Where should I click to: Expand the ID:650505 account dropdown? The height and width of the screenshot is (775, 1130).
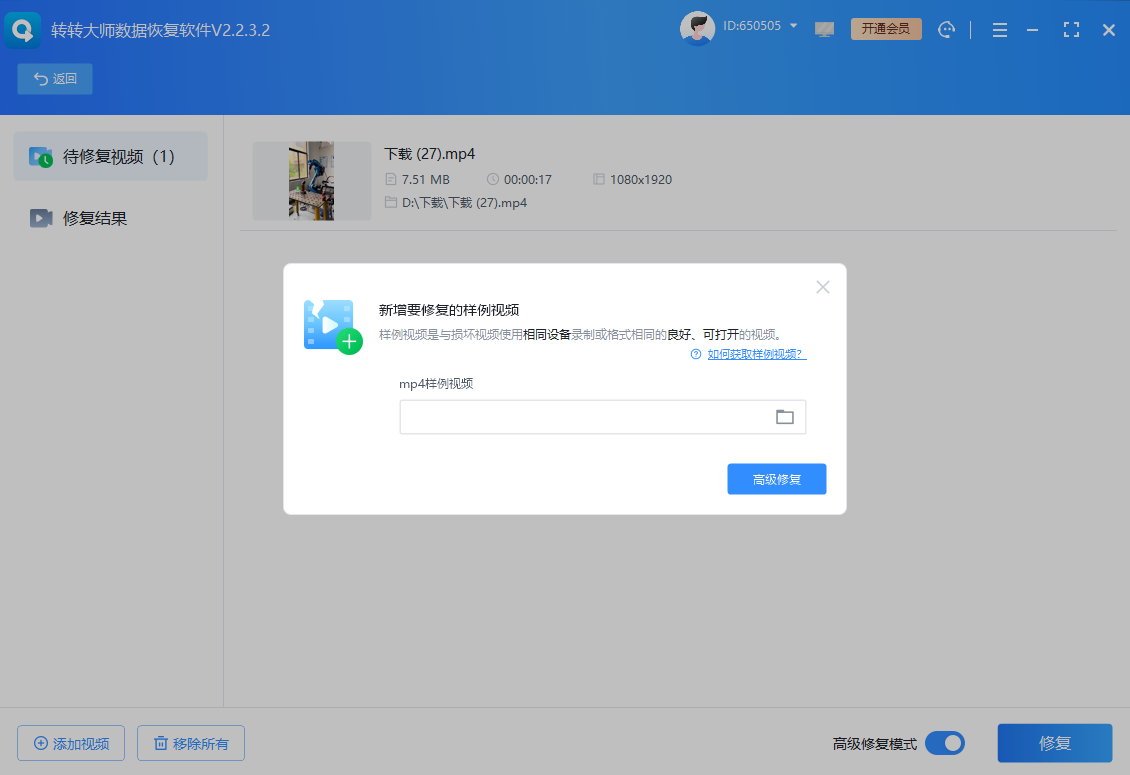pos(793,25)
